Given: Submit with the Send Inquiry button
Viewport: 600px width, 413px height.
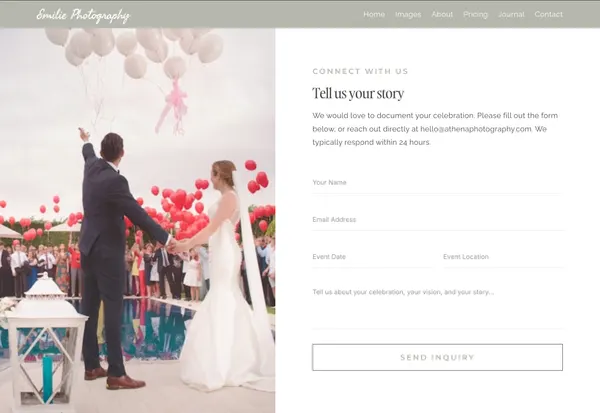Looking at the screenshot, I should pos(437,357).
